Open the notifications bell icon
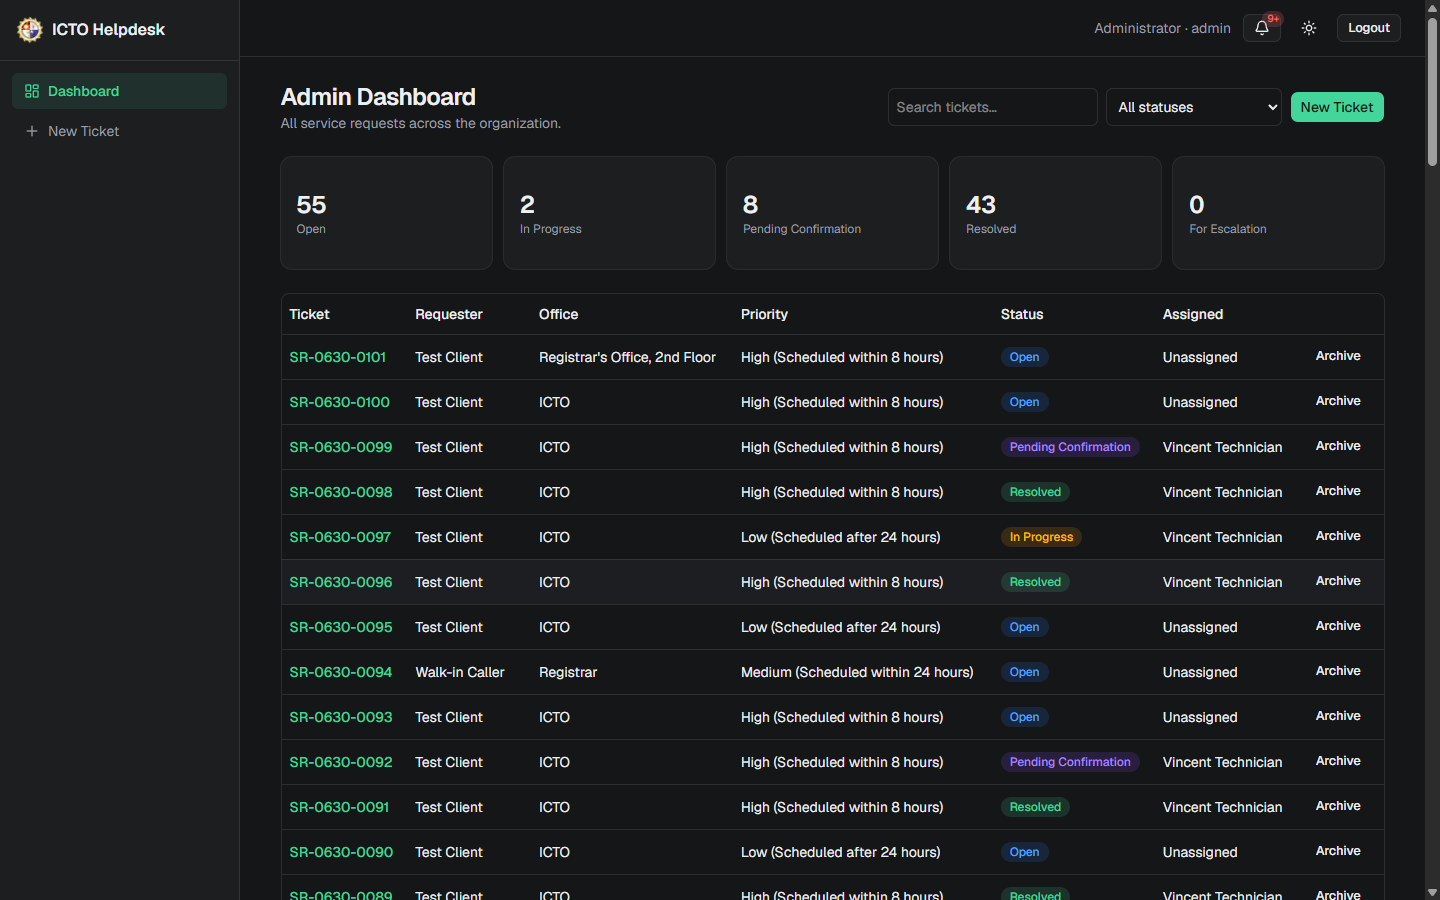This screenshot has width=1440, height=900. [1262, 28]
